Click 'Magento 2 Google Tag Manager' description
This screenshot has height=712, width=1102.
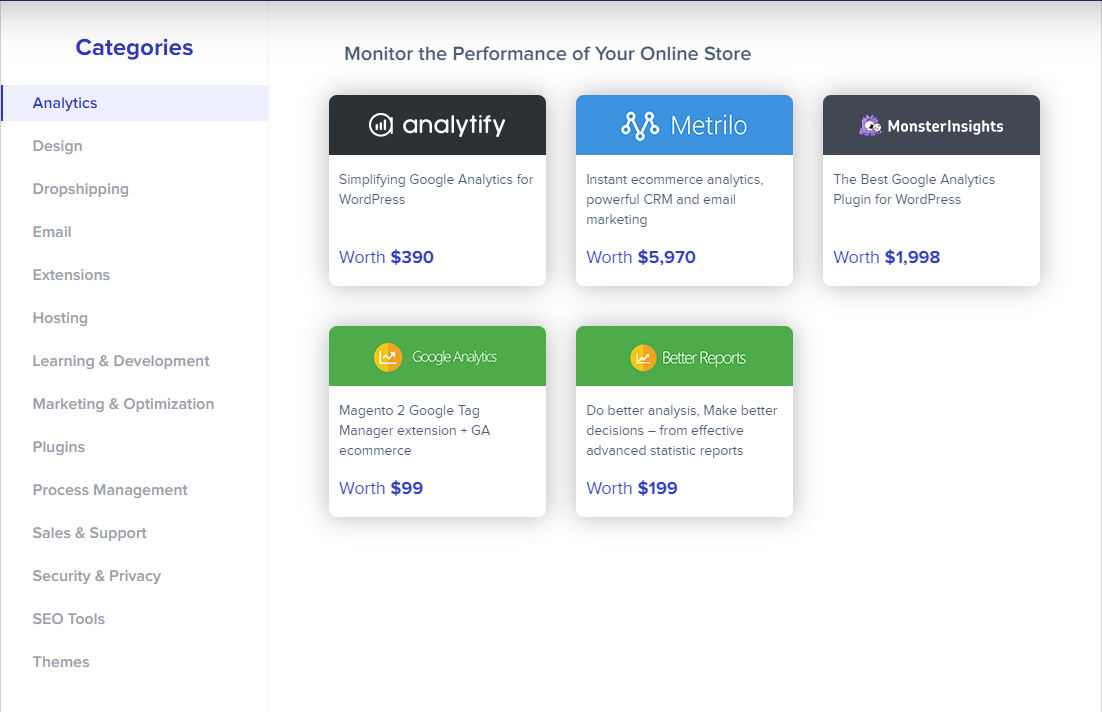[415, 430]
